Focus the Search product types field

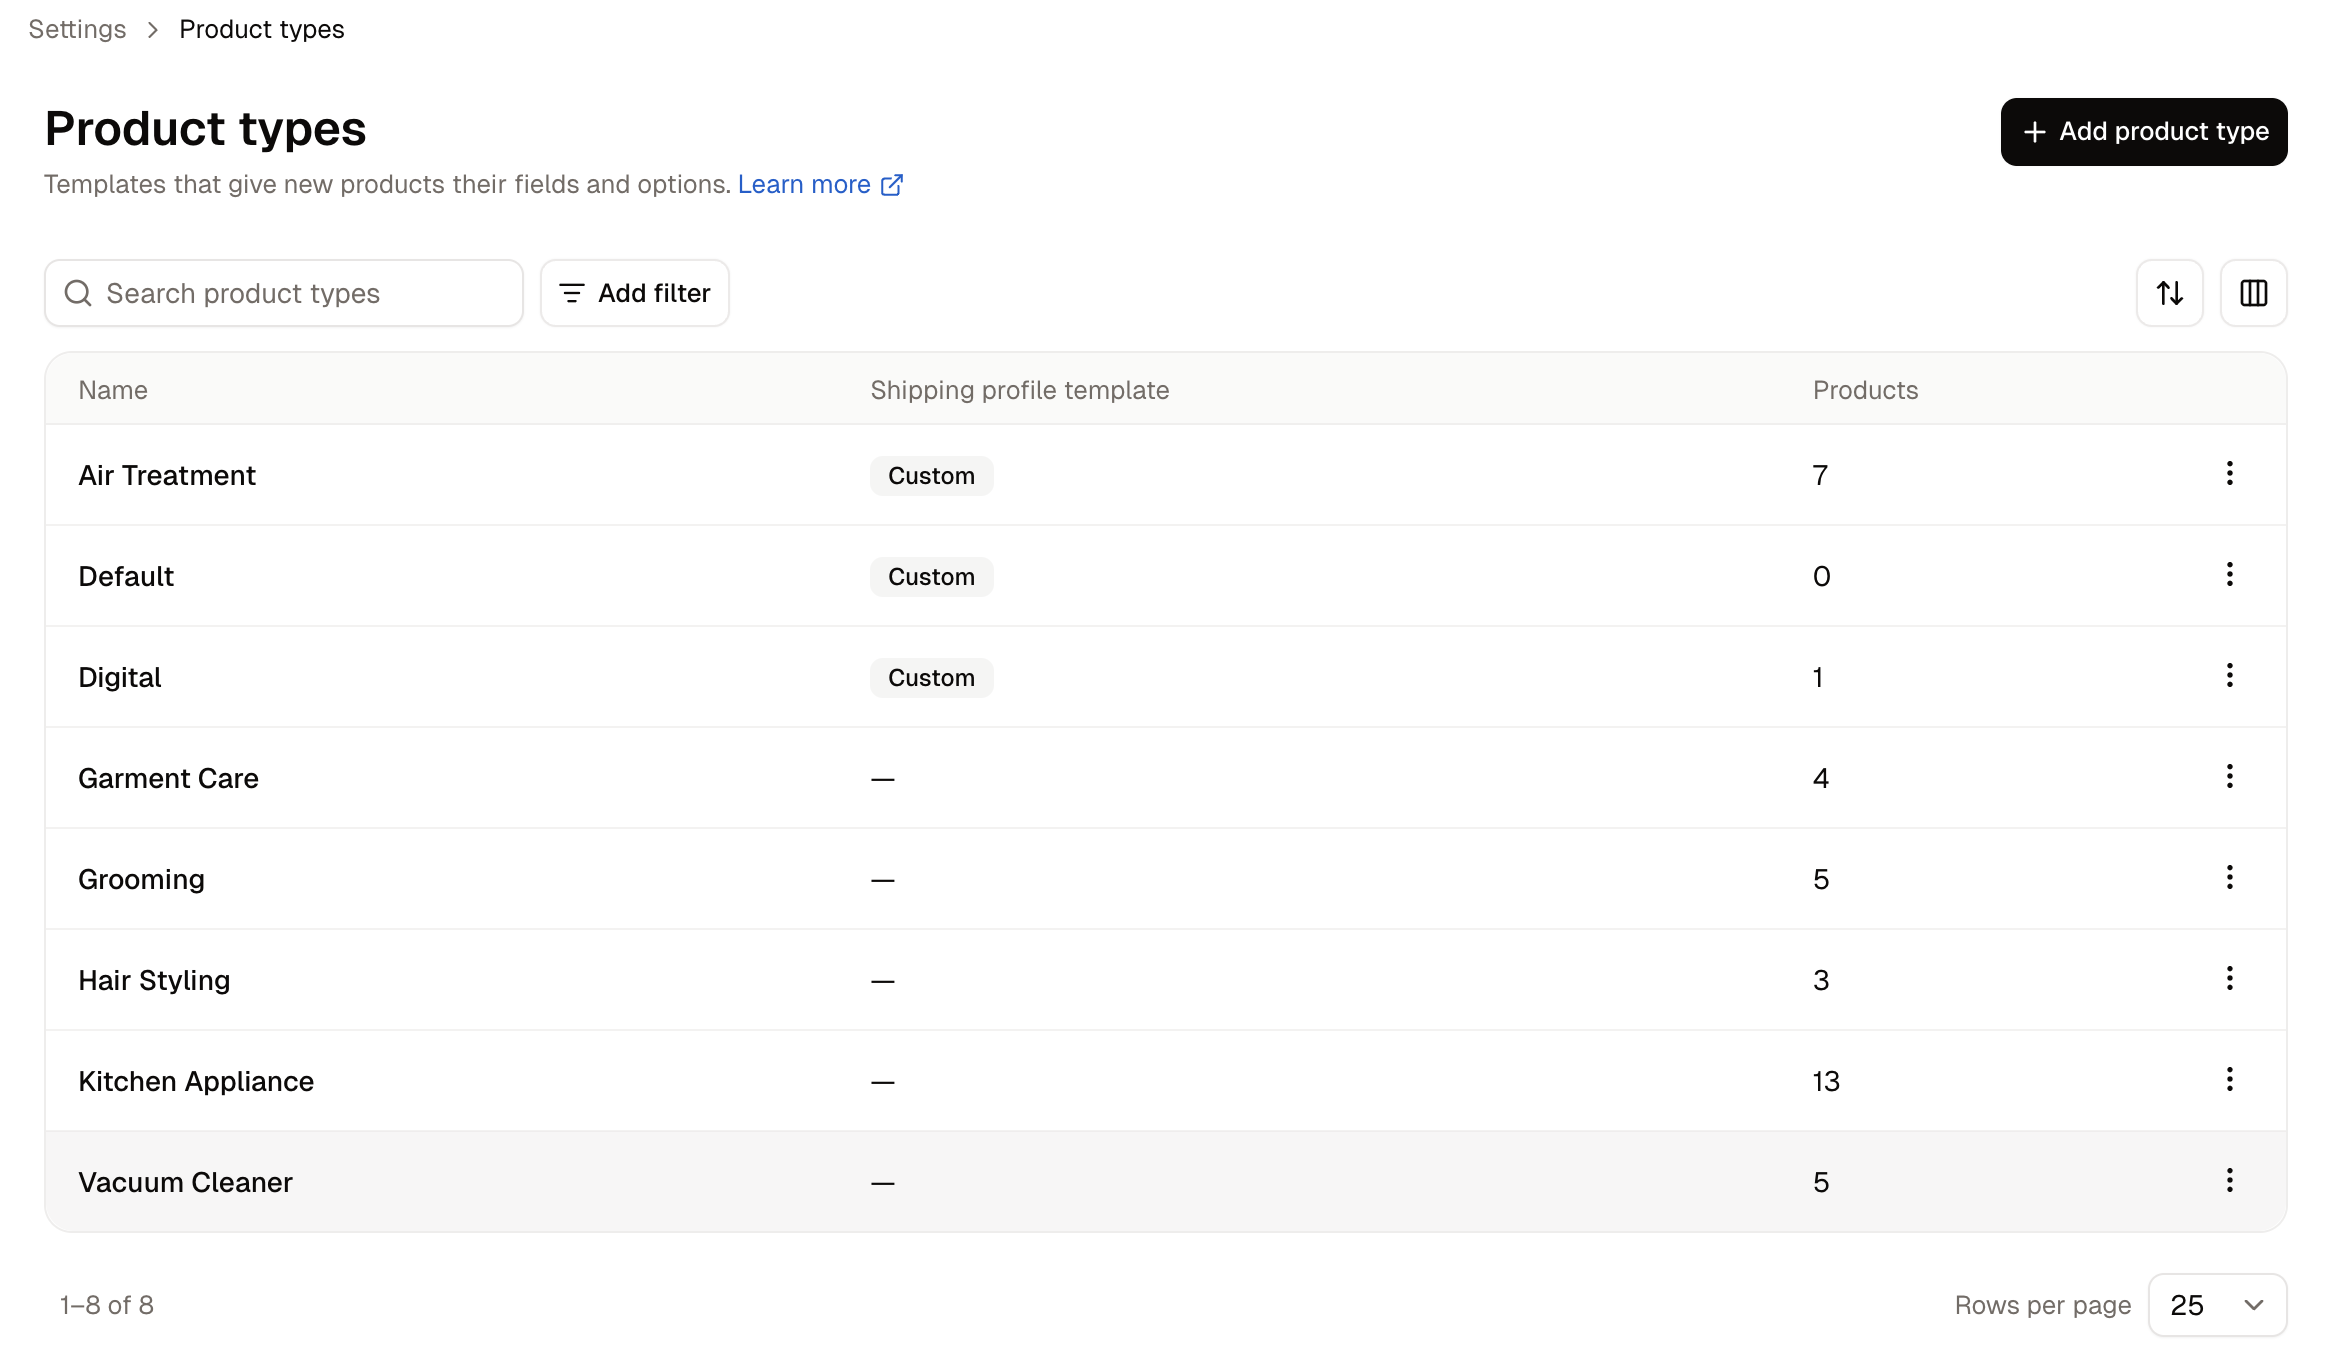coord(284,293)
